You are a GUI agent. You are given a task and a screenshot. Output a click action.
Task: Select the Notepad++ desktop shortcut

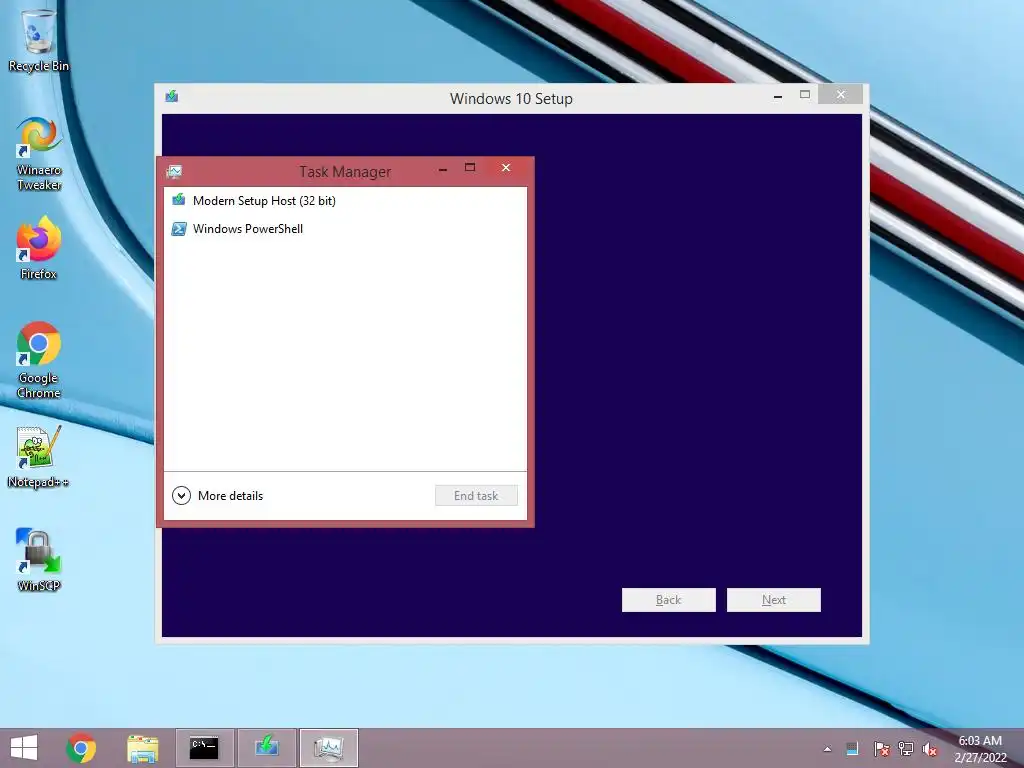click(x=39, y=457)
